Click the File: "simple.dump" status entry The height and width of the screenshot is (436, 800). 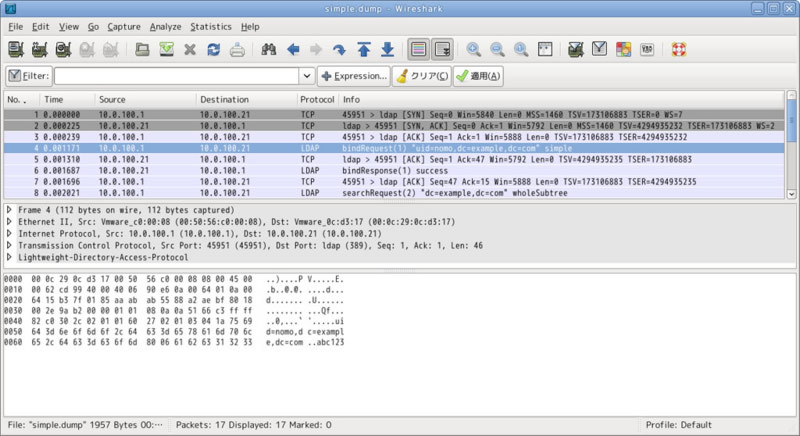coord(85,425)
